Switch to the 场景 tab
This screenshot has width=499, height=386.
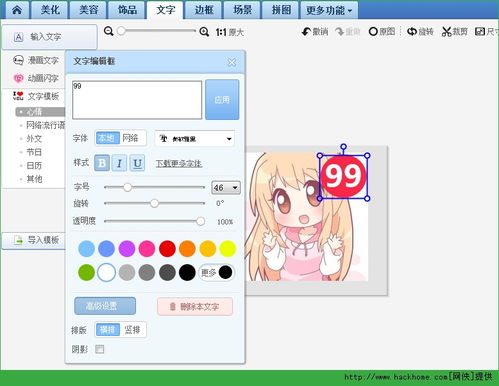242,10
